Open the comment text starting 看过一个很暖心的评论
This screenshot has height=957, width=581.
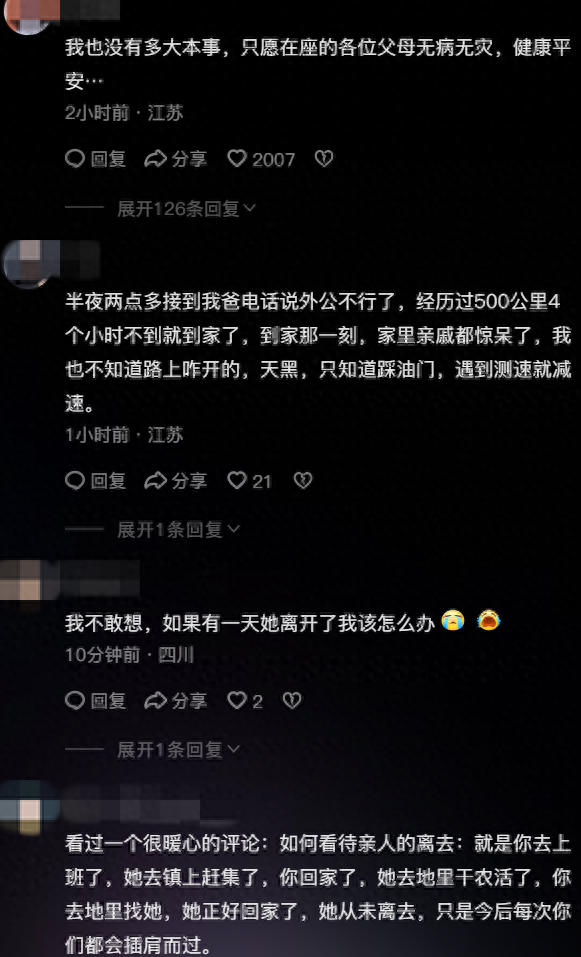318,896
